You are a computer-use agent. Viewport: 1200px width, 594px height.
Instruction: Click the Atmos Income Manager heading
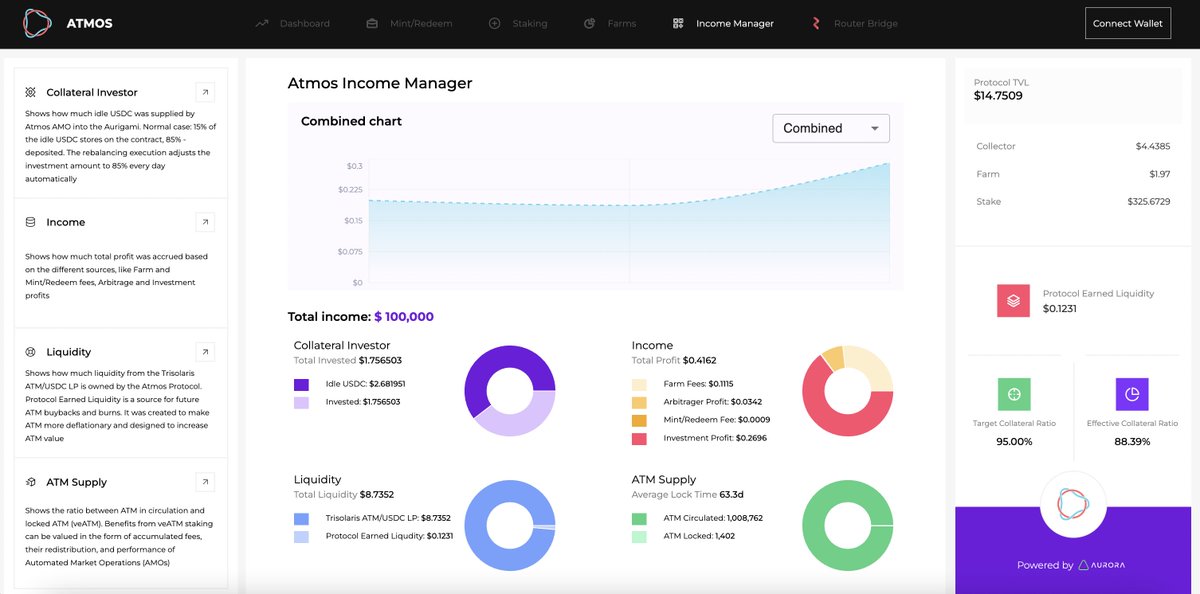pyautogui.click(x=380, y=83)
